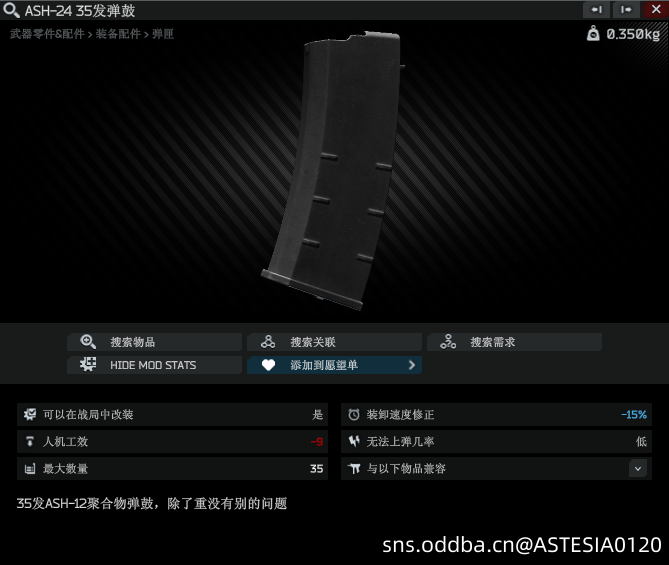
Task: Click the 搜索关联 button
Action: click(334, 342)
